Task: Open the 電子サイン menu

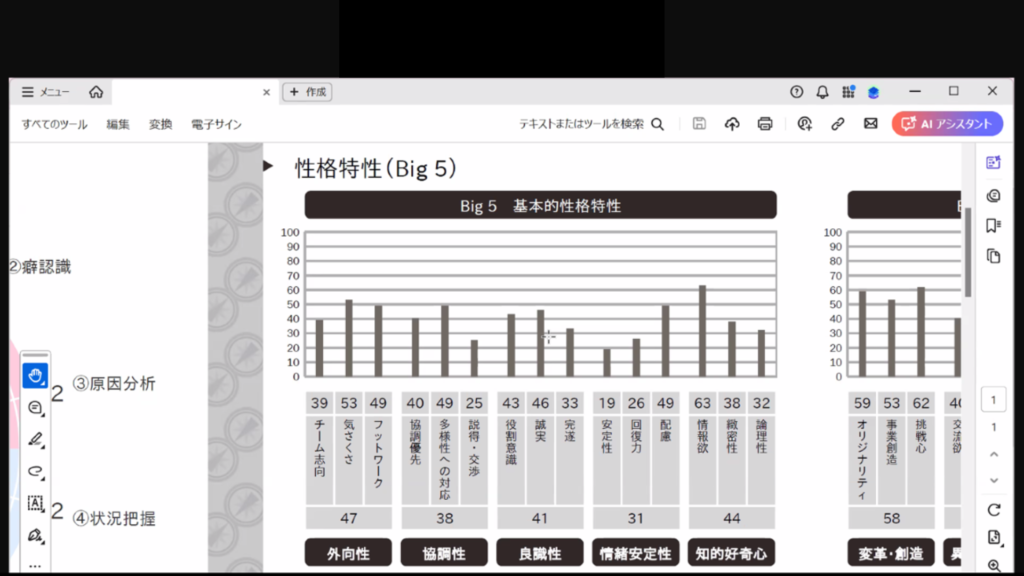Action: click(x=217, y=125)
